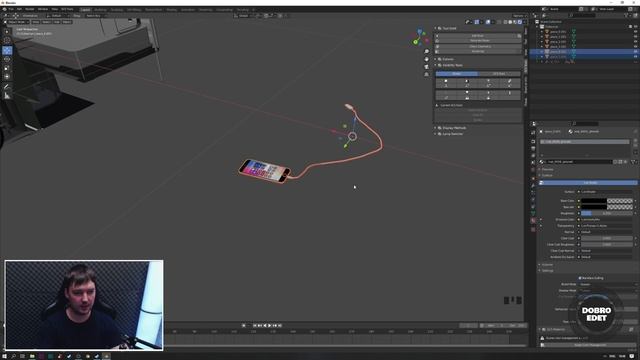The image size is (640, 360).
Task: Select the 3D Cursor tool
Action: tap(7, 40)
